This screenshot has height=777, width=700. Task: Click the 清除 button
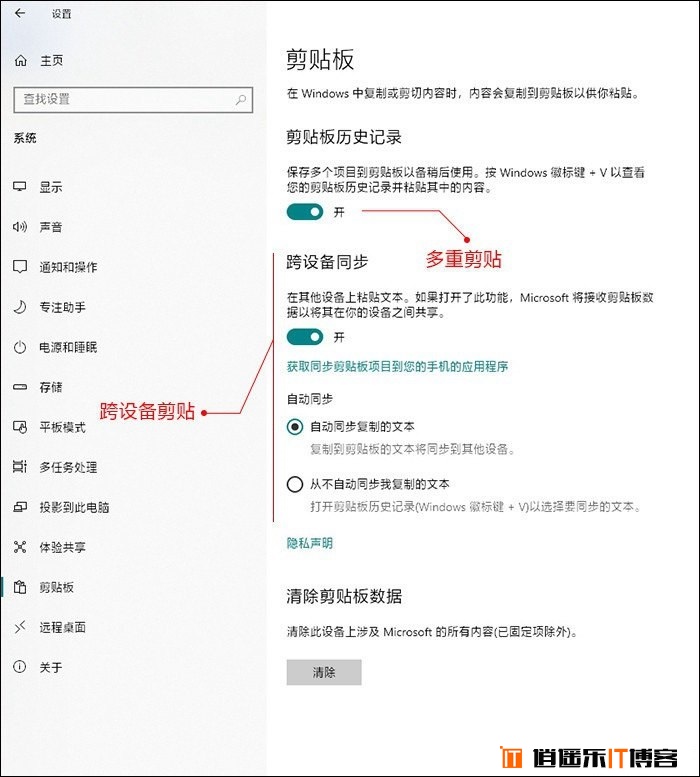click(x=324, y=672)
